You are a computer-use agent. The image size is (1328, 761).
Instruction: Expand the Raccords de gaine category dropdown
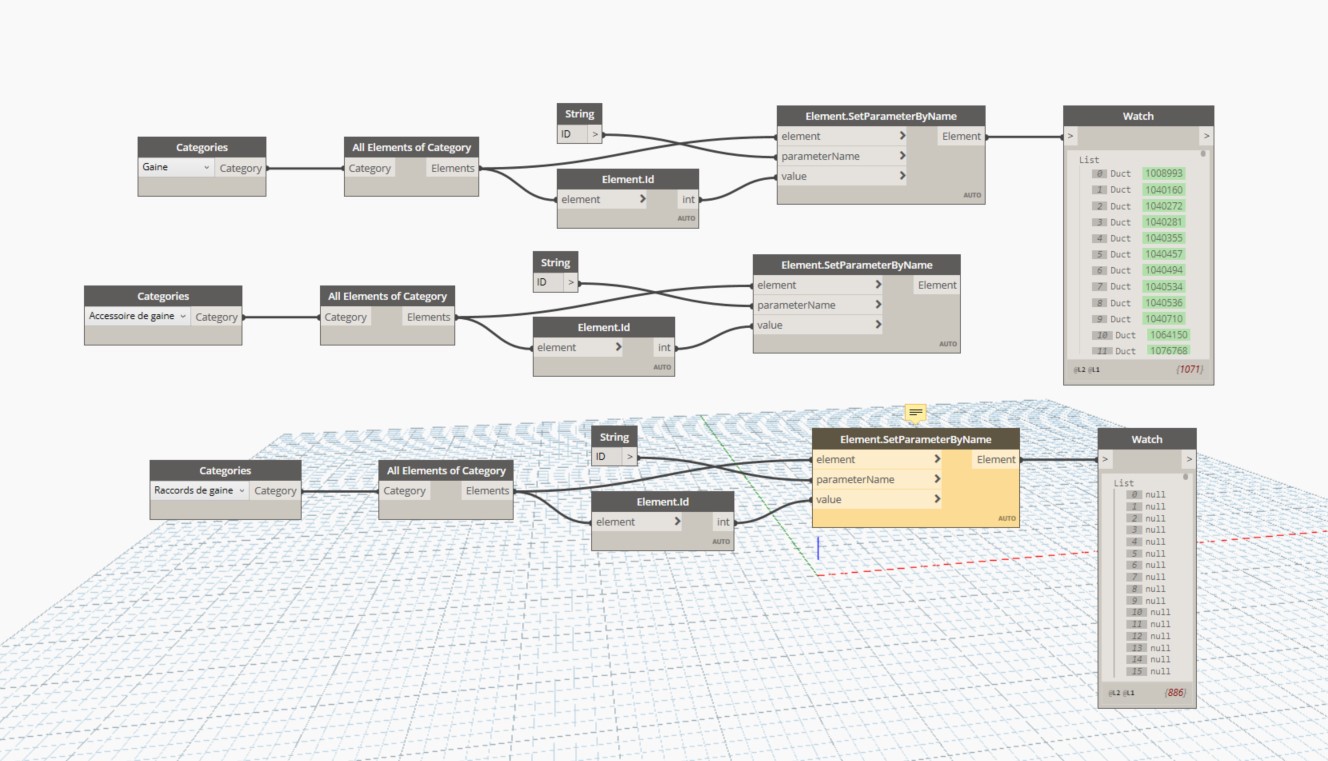point(242,491)
